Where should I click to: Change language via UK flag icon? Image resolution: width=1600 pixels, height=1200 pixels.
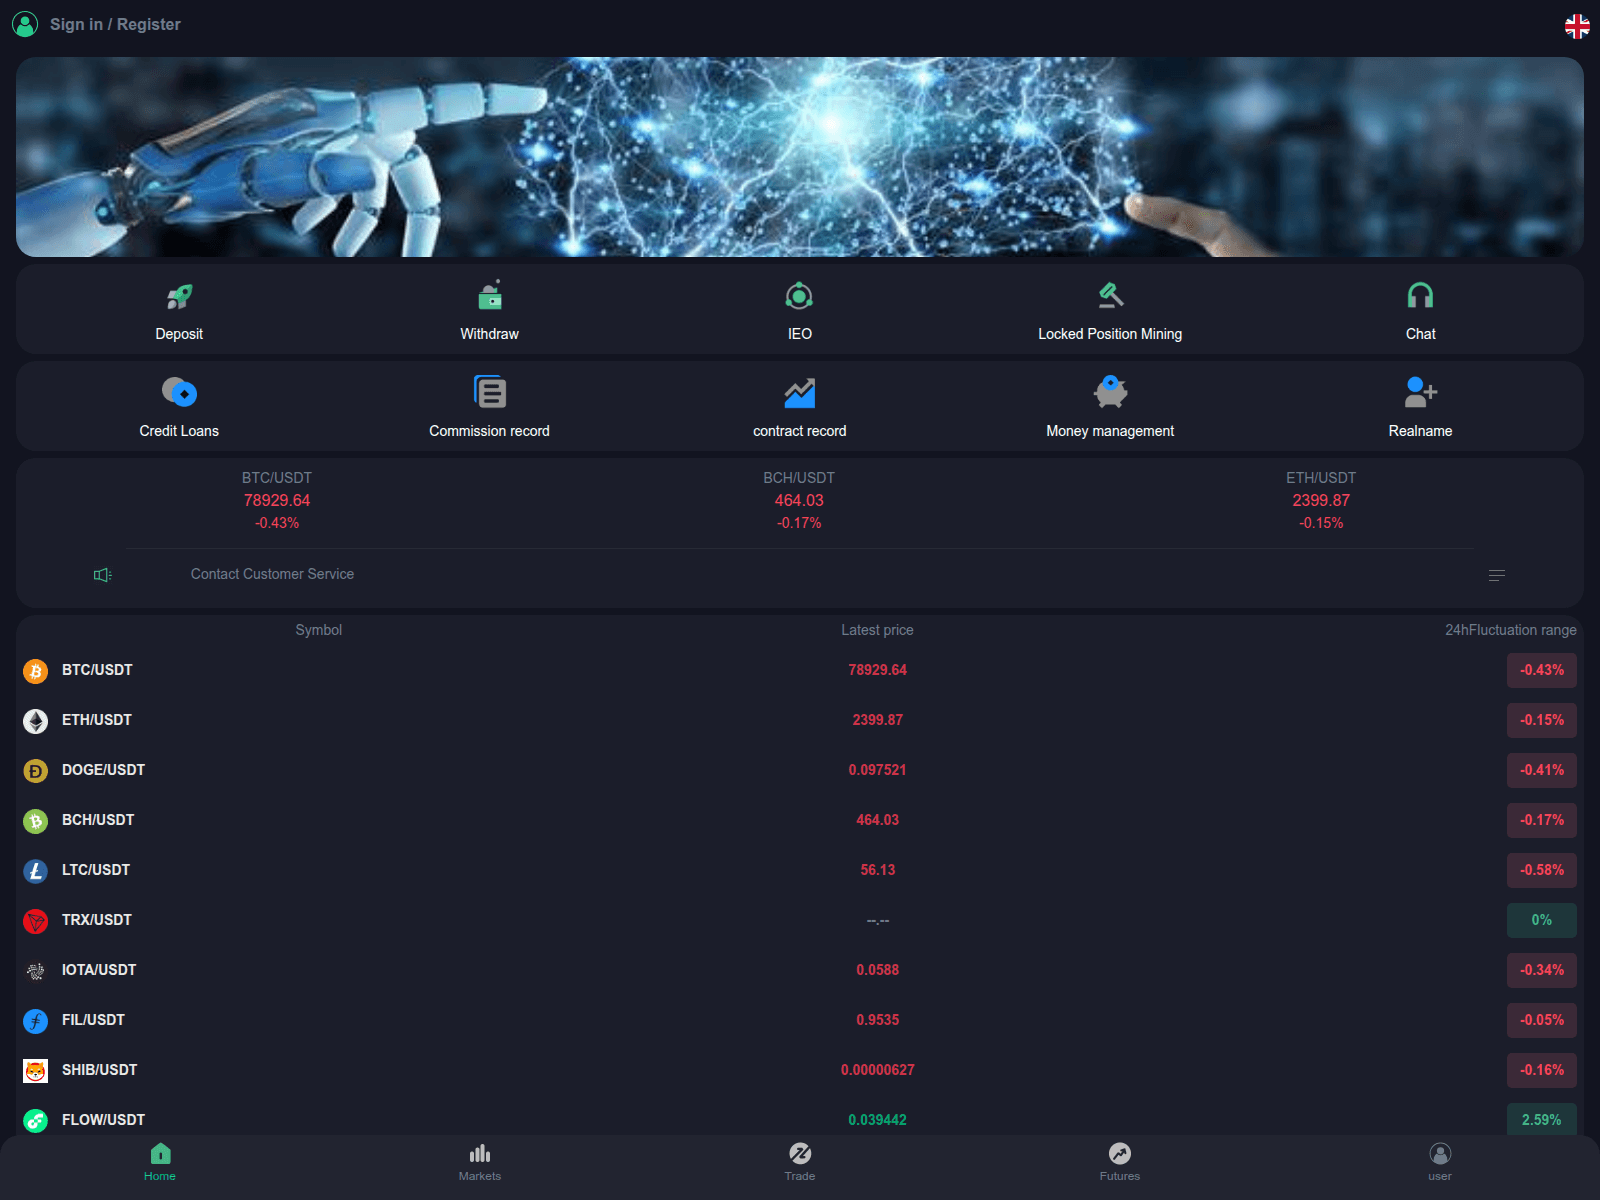coord(1577,26)
